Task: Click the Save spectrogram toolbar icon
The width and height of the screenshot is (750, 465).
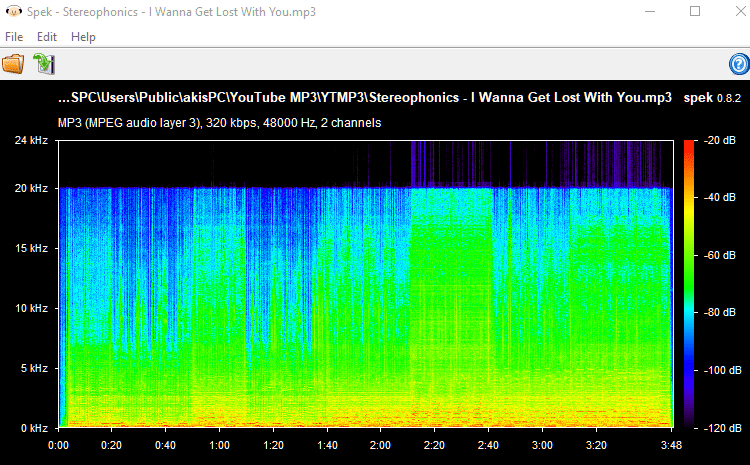Action: (43, 64)
